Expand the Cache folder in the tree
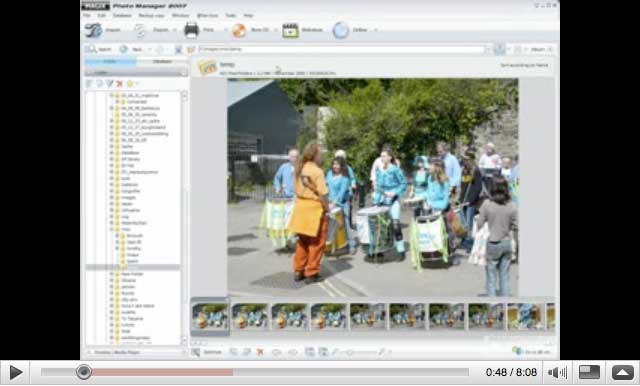Screen dimensions: 640x386 coord(111,146)
